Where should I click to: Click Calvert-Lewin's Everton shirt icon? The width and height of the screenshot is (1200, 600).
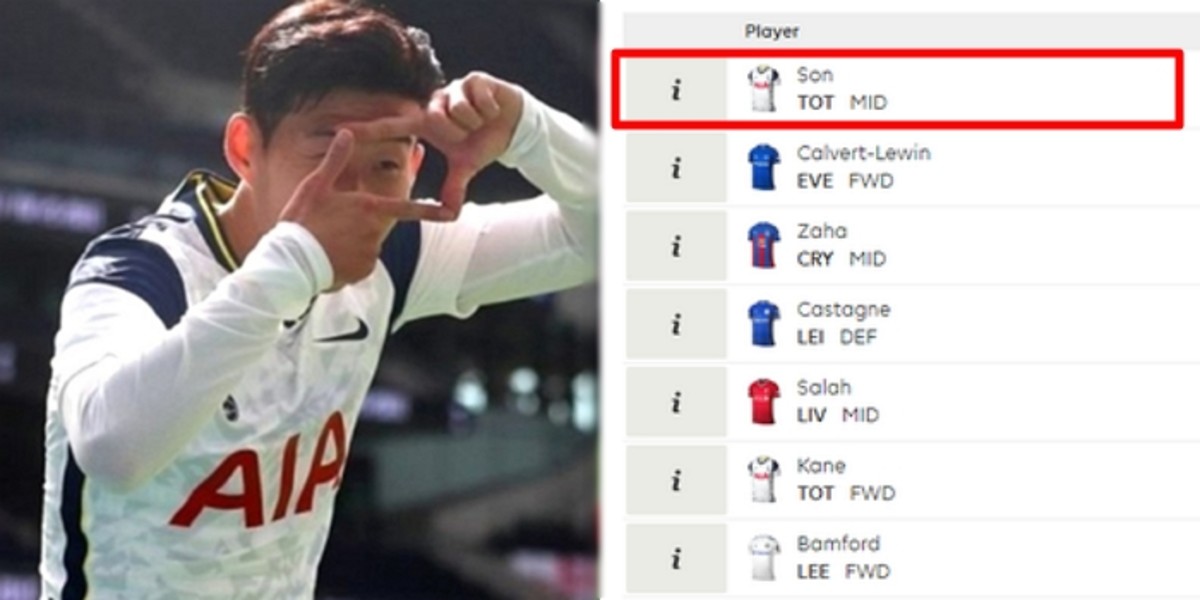(x=764, y=167)
